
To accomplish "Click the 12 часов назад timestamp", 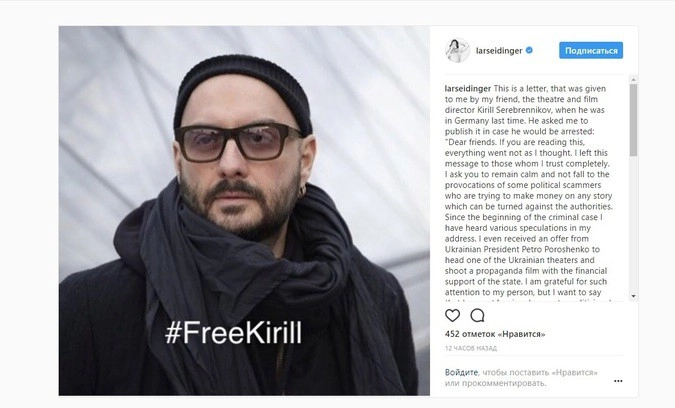I will tap(471, 349).
